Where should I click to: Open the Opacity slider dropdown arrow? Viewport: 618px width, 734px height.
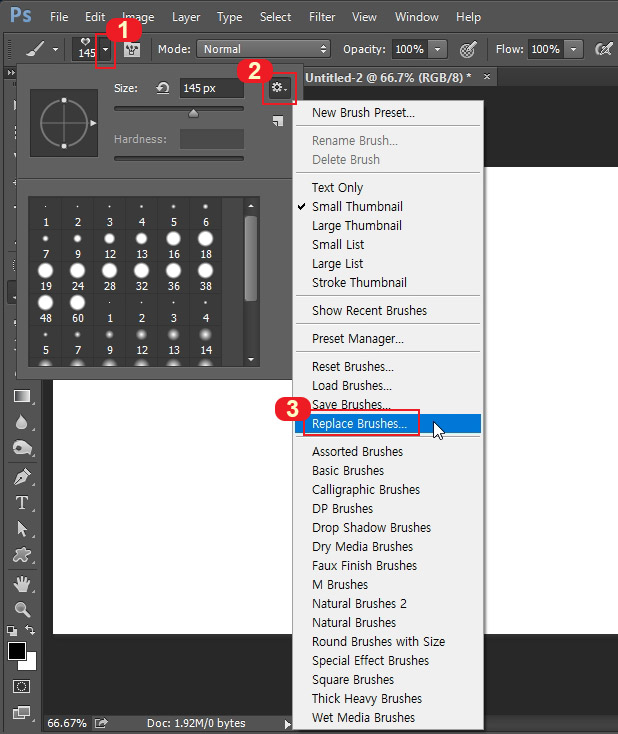[x=437, y=49]
